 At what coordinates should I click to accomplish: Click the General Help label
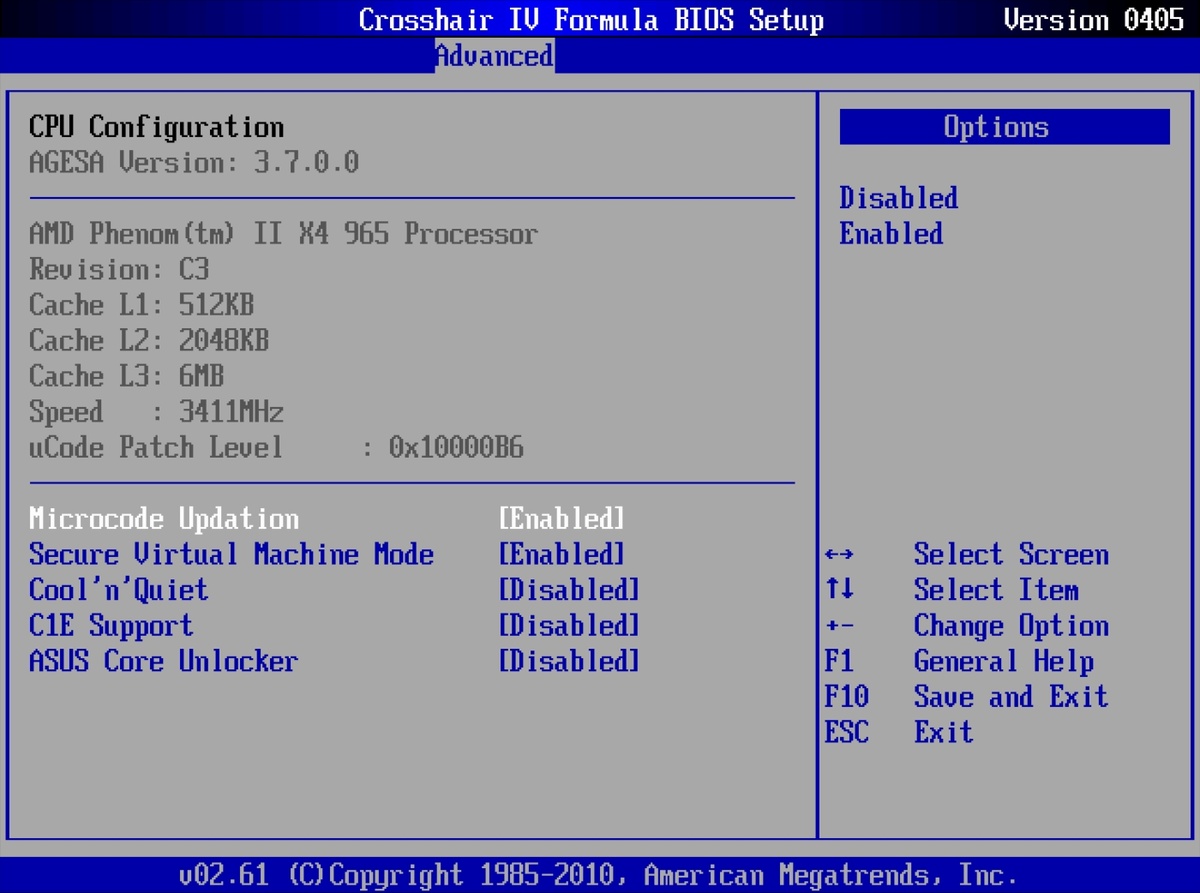(1003, 662)
